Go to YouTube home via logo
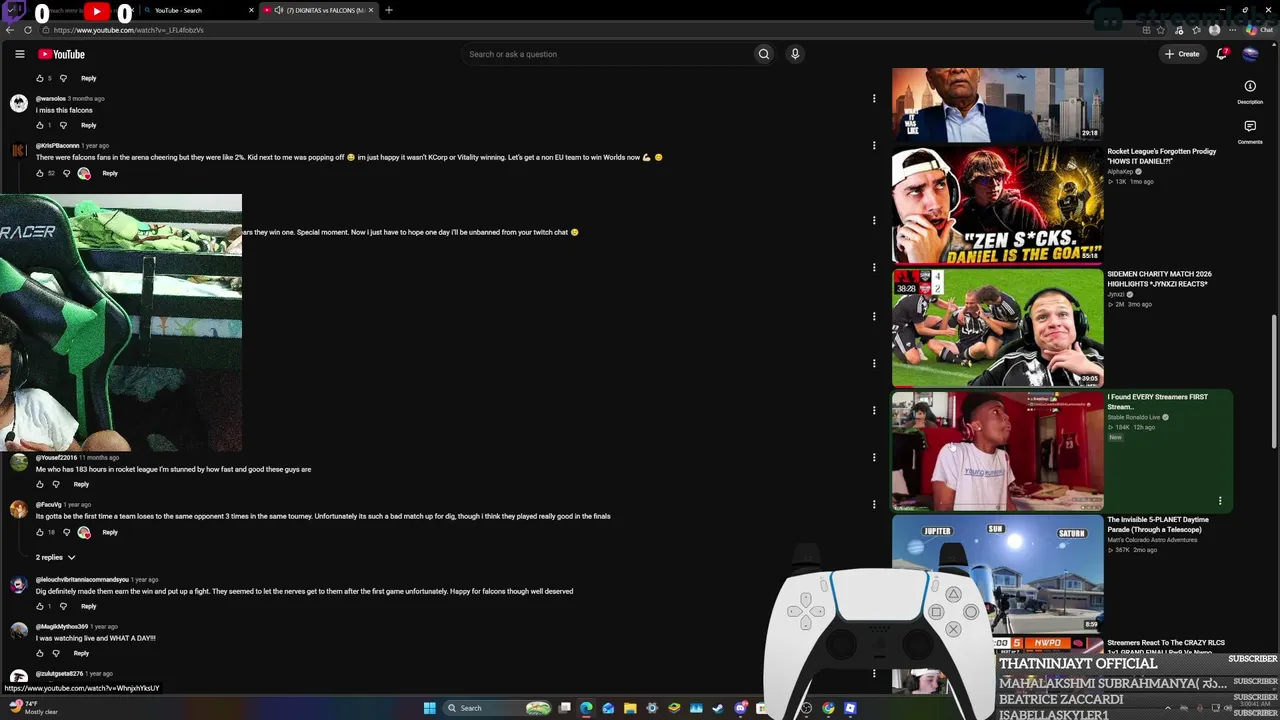 61,54
